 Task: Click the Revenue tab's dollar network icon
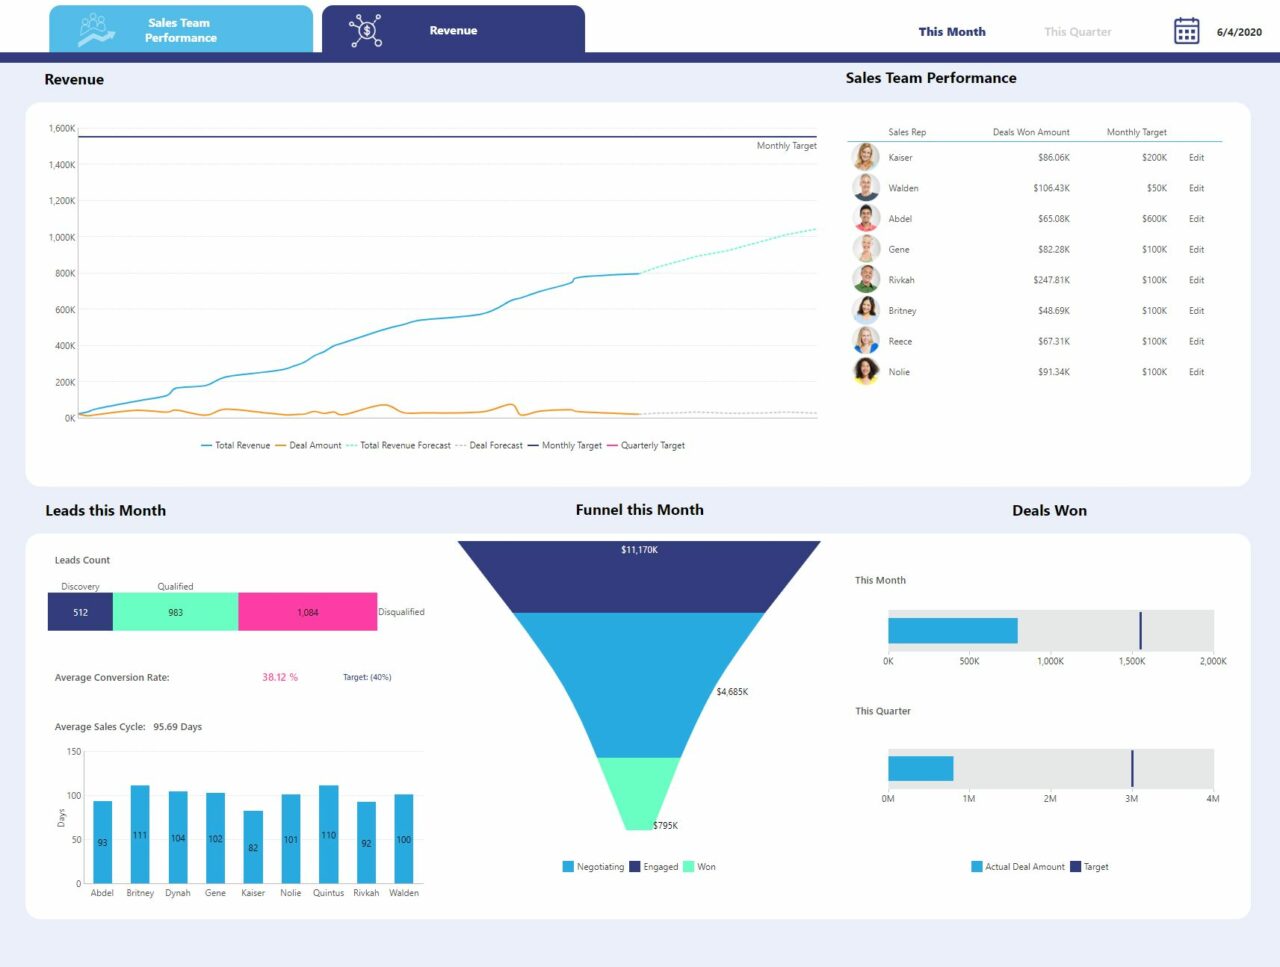pyautogui.click(x=367, y=30)
